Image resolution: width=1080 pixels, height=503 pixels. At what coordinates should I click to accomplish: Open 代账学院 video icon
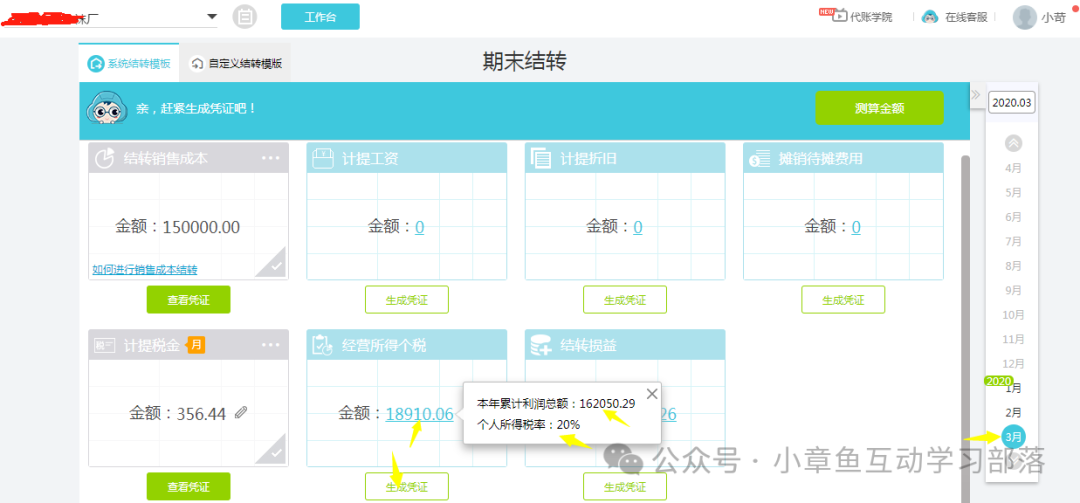[840, 17]
